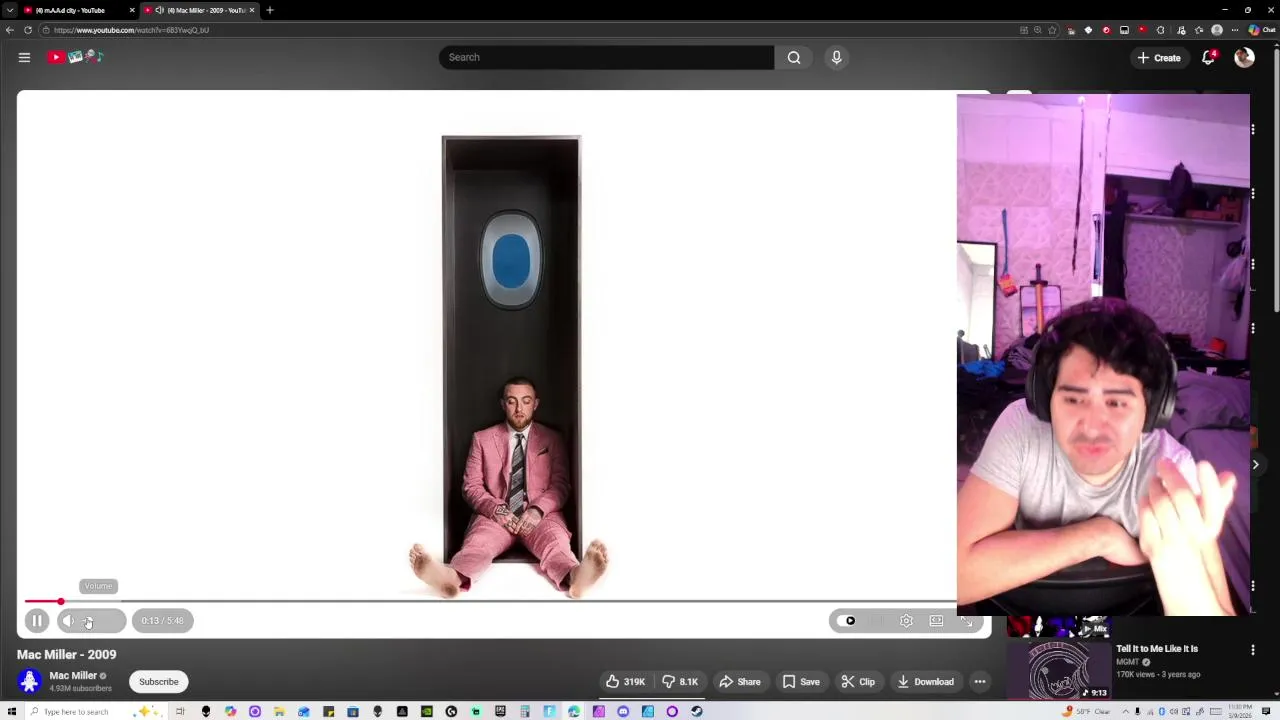1280x720 pixels.
Task: Open Steam from the taskbar
Action: (x=696, y=712)
